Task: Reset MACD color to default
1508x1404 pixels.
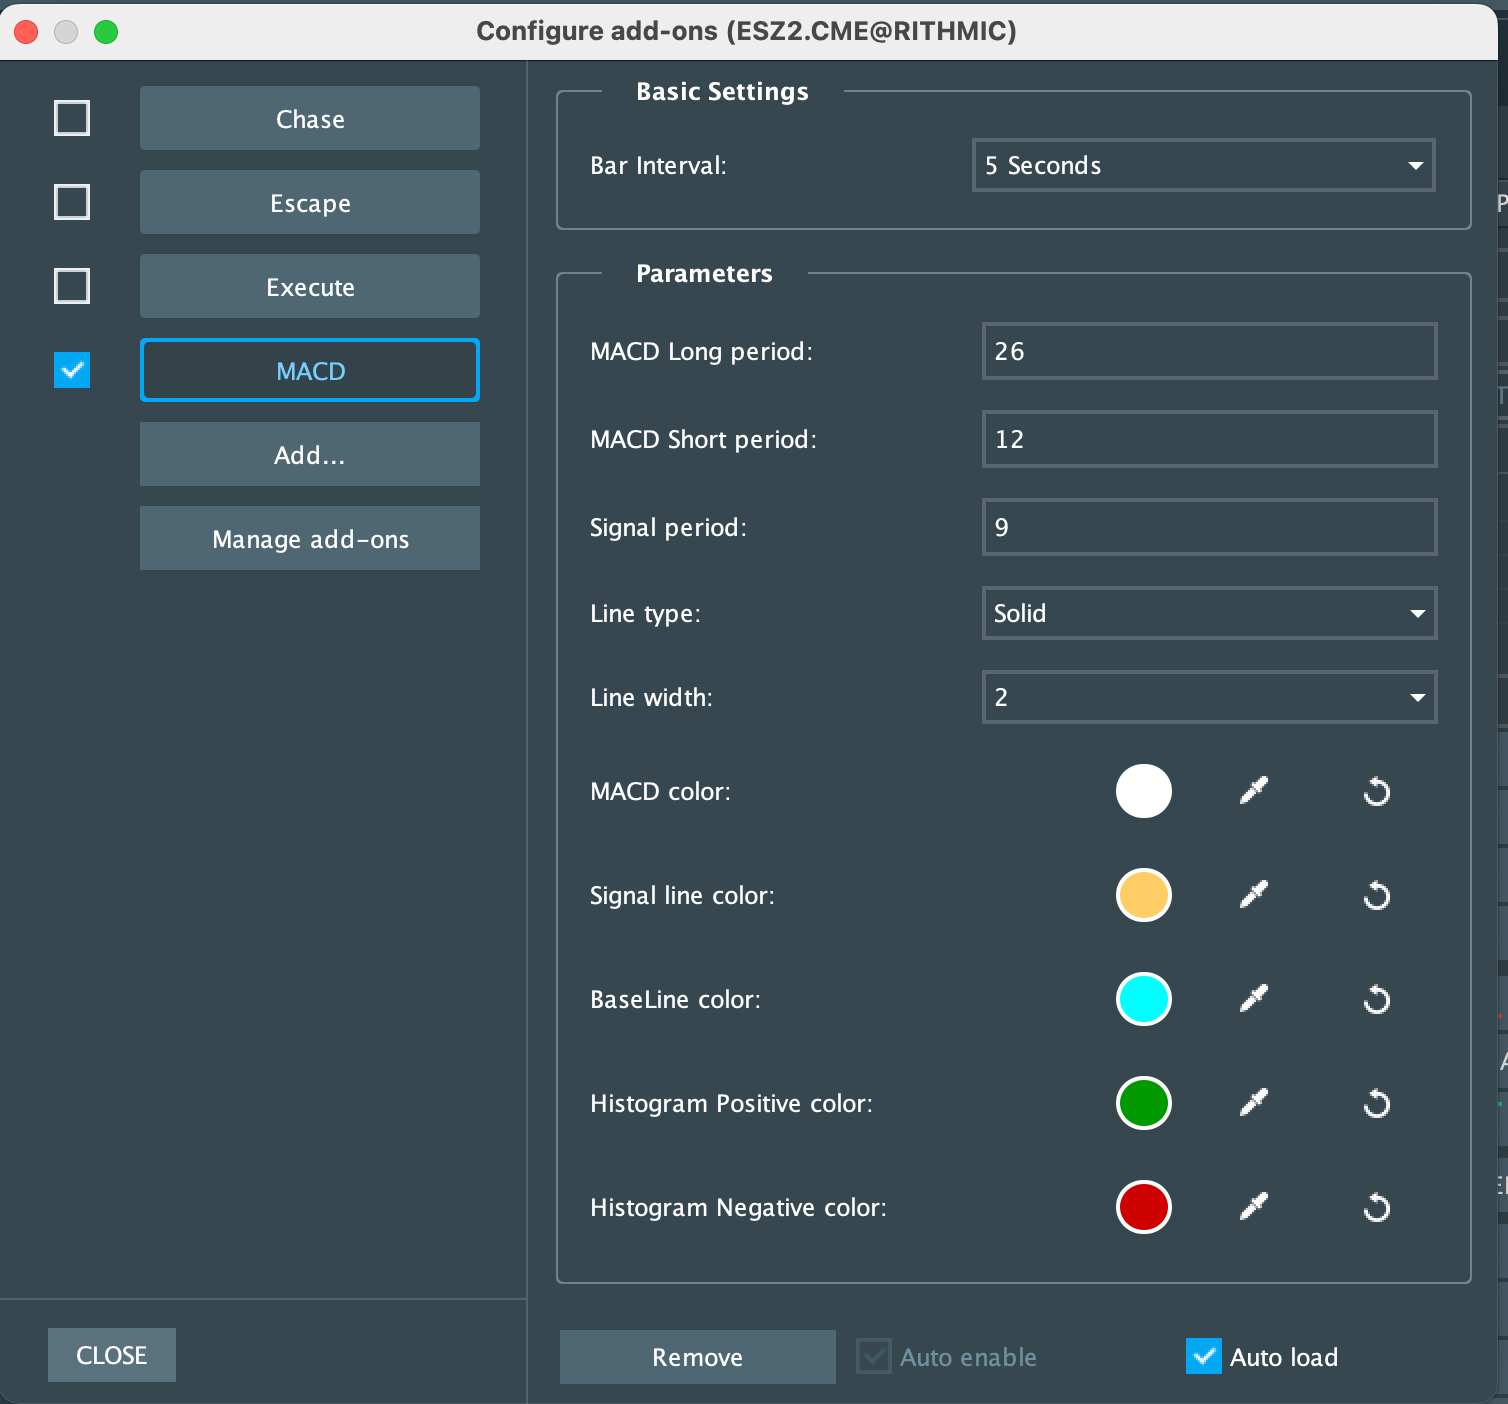Action: [x=1377, y=792]
